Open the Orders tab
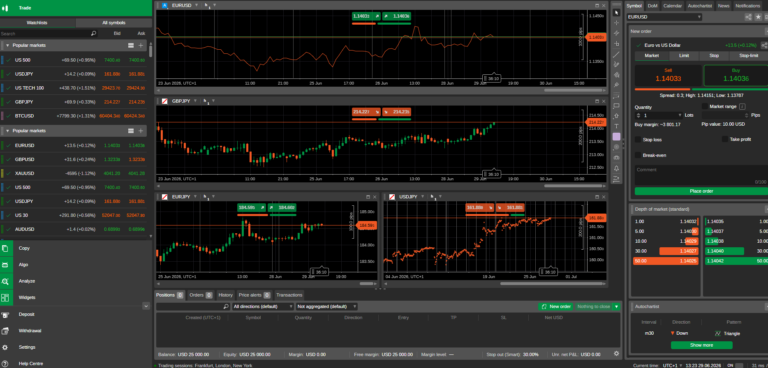Viewport: 768px width, 368px height. (x=200, y=295)
